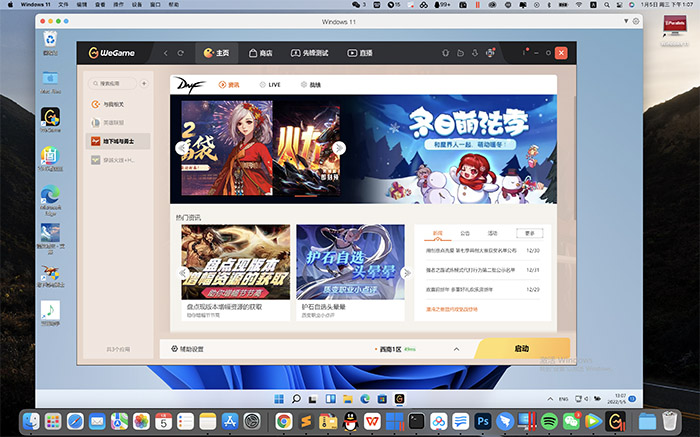Add an app with the plus button
This screenshot has width=700, height=437.
tap(144, 83)
